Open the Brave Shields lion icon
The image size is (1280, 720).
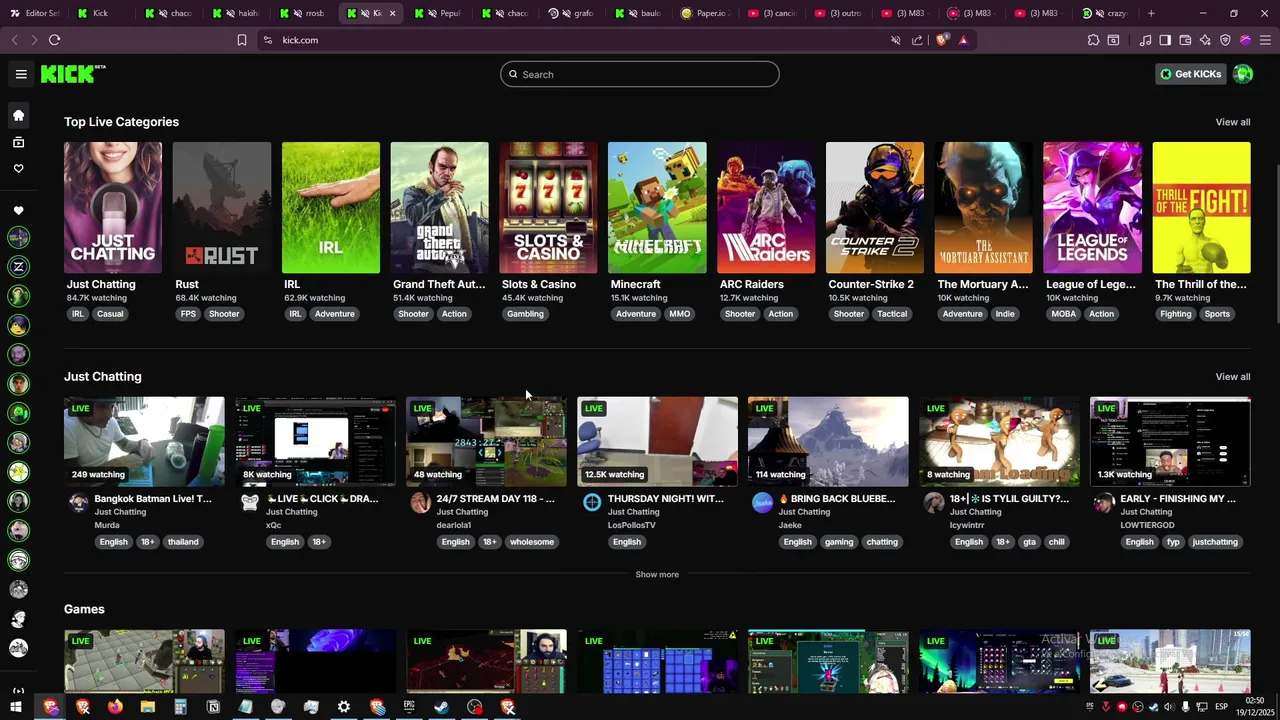pos(942,40)
